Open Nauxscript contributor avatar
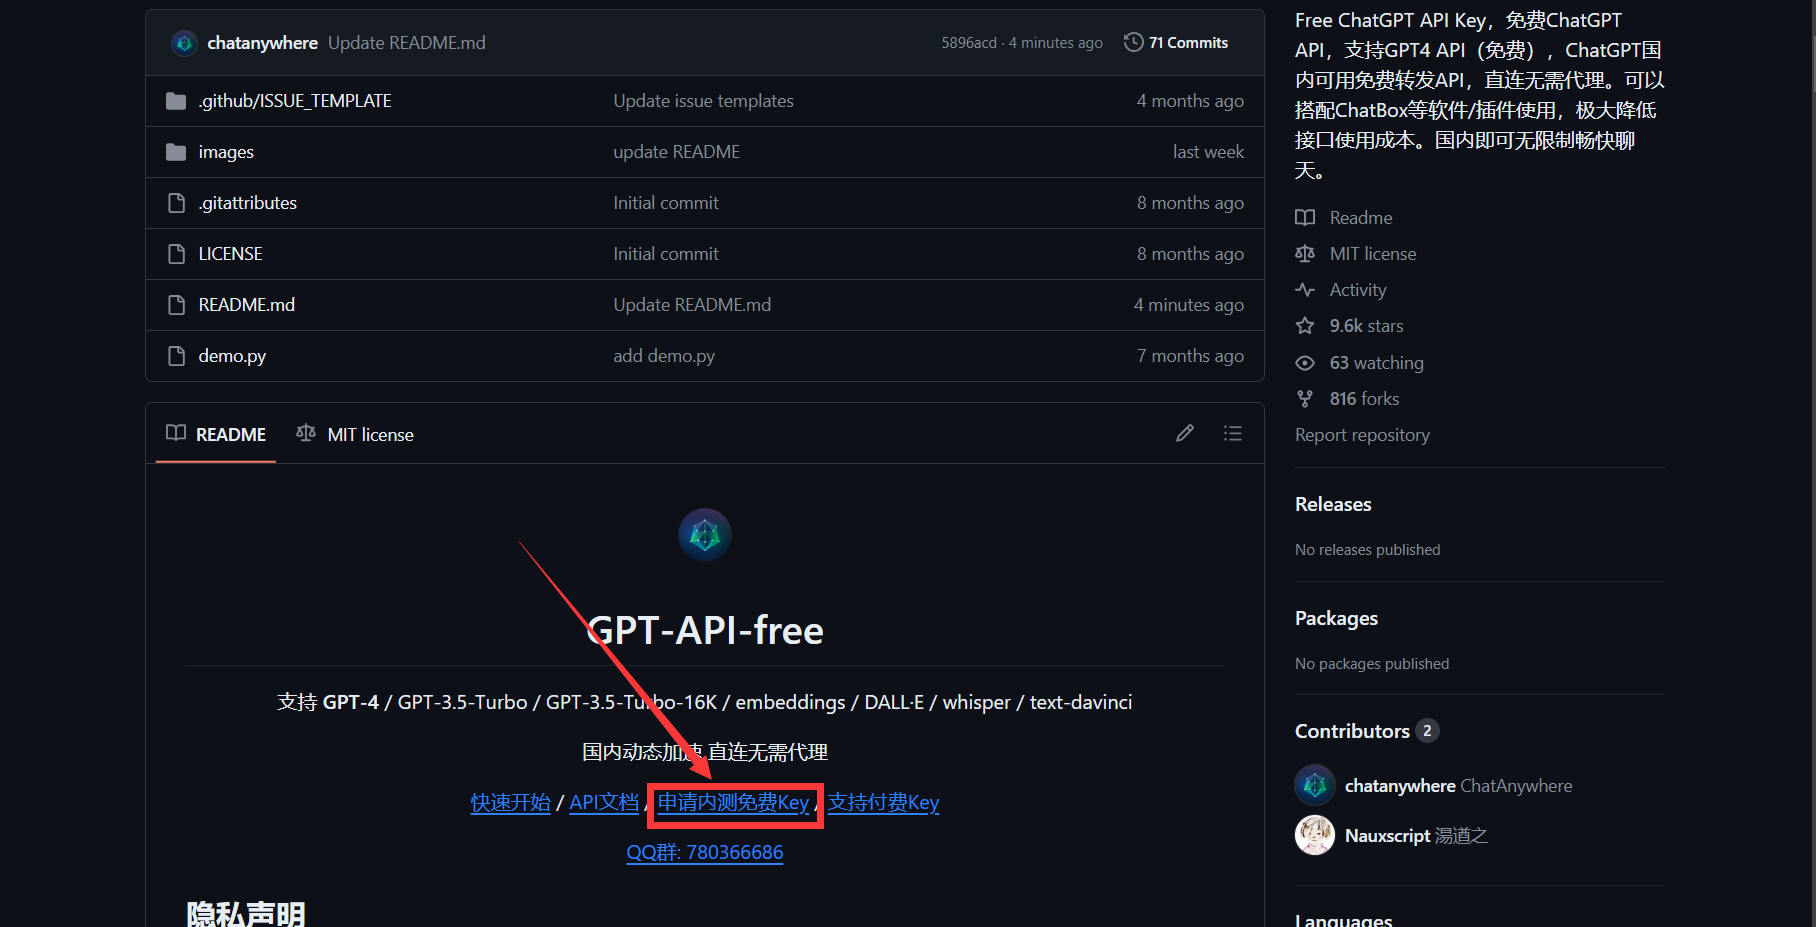 pyautogui.click(x=1315, y=836)
